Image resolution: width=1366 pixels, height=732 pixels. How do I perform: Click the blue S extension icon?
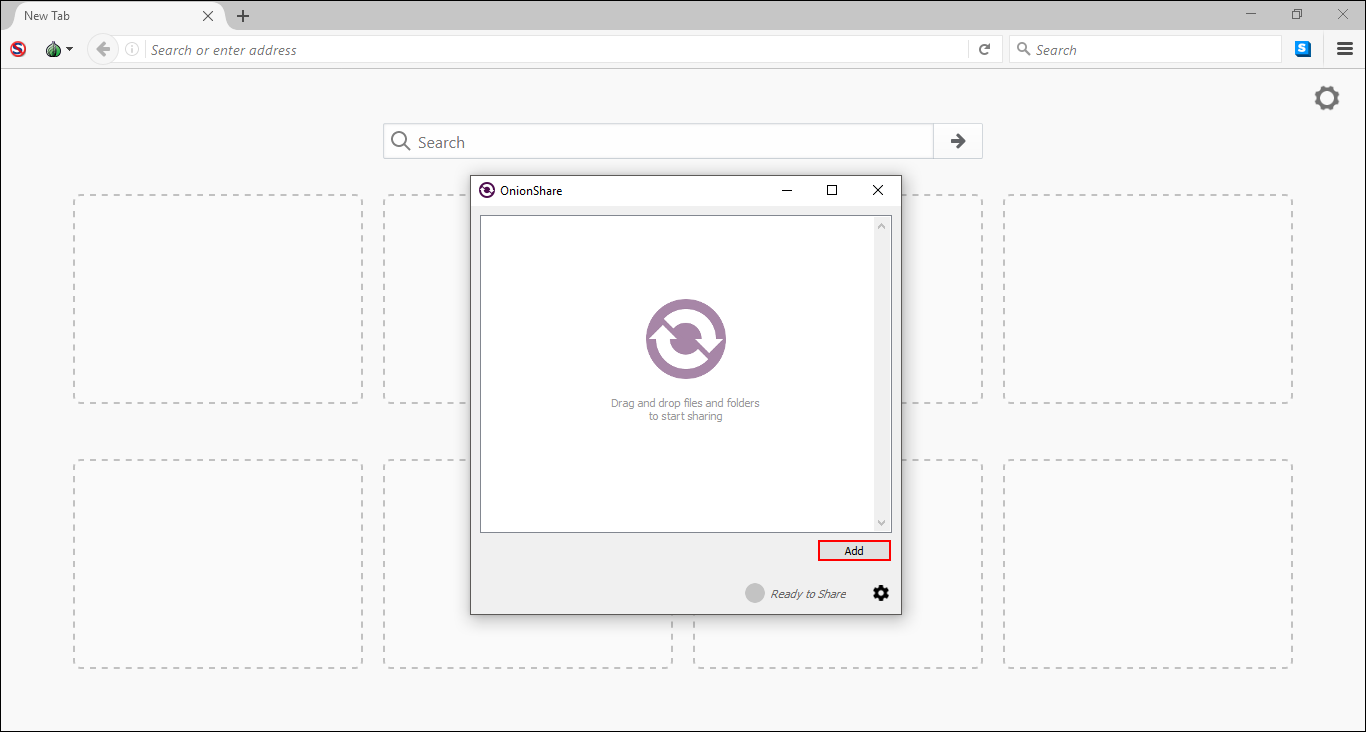[1303, 49]
